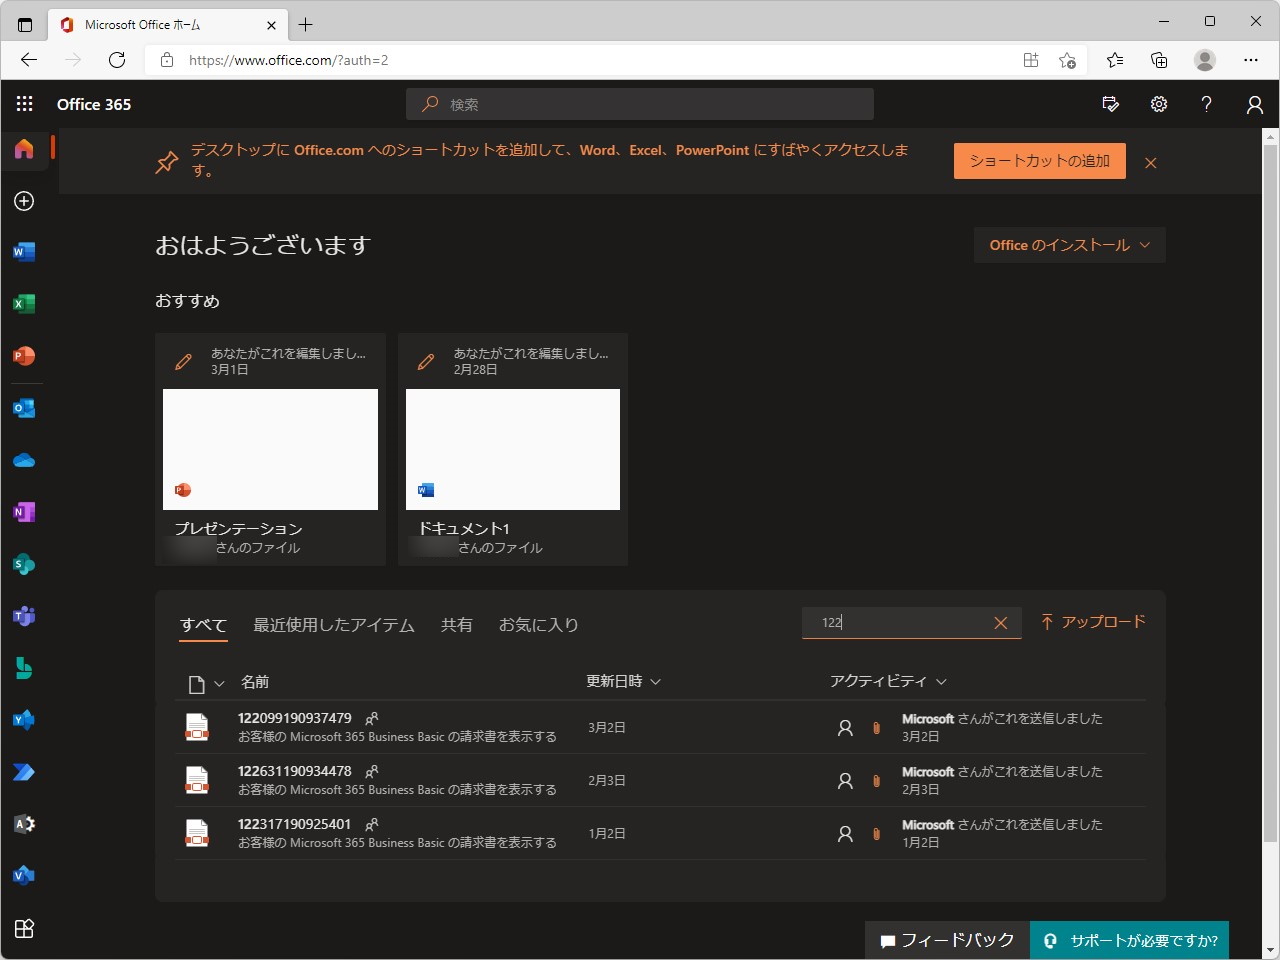Open OneNote from the sidebar
Viewport: 1280px width, 960px height.
click(x=24, y=512)
